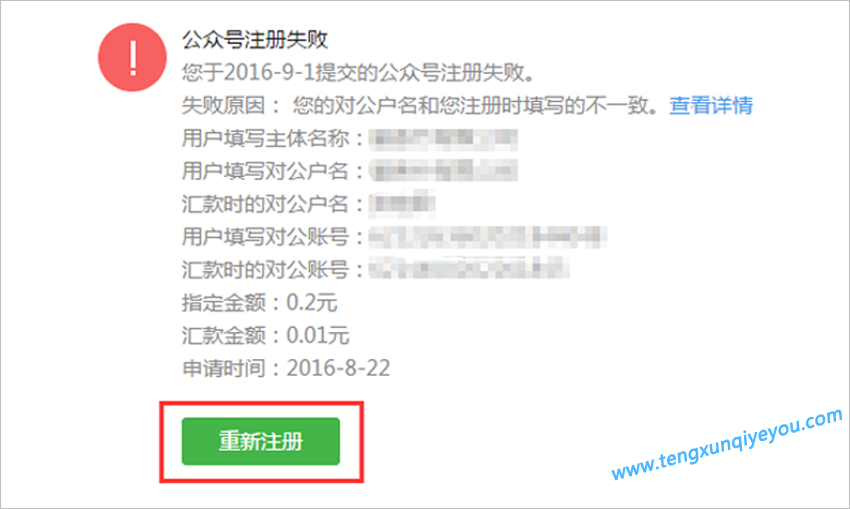The image size is (850, 509).
Task: Click the 汇款时的对公户名 label
Action: (x=273, y=204)
